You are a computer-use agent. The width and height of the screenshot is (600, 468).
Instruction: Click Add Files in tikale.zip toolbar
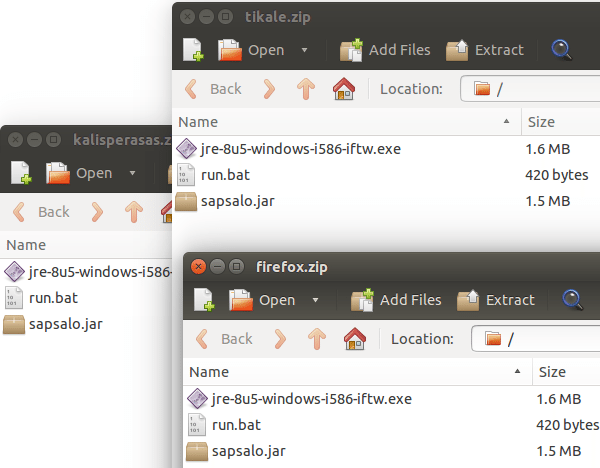[385, 50]
